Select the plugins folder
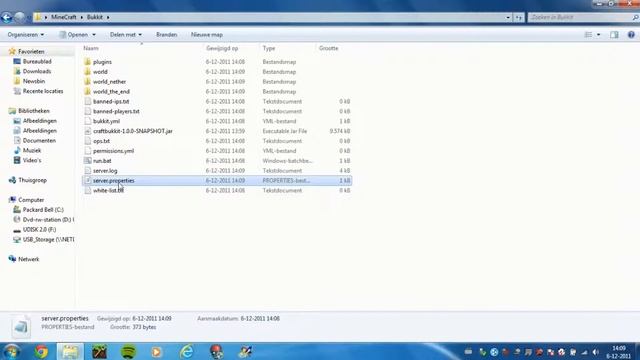The image size is (640, 360). pos(102,62)
